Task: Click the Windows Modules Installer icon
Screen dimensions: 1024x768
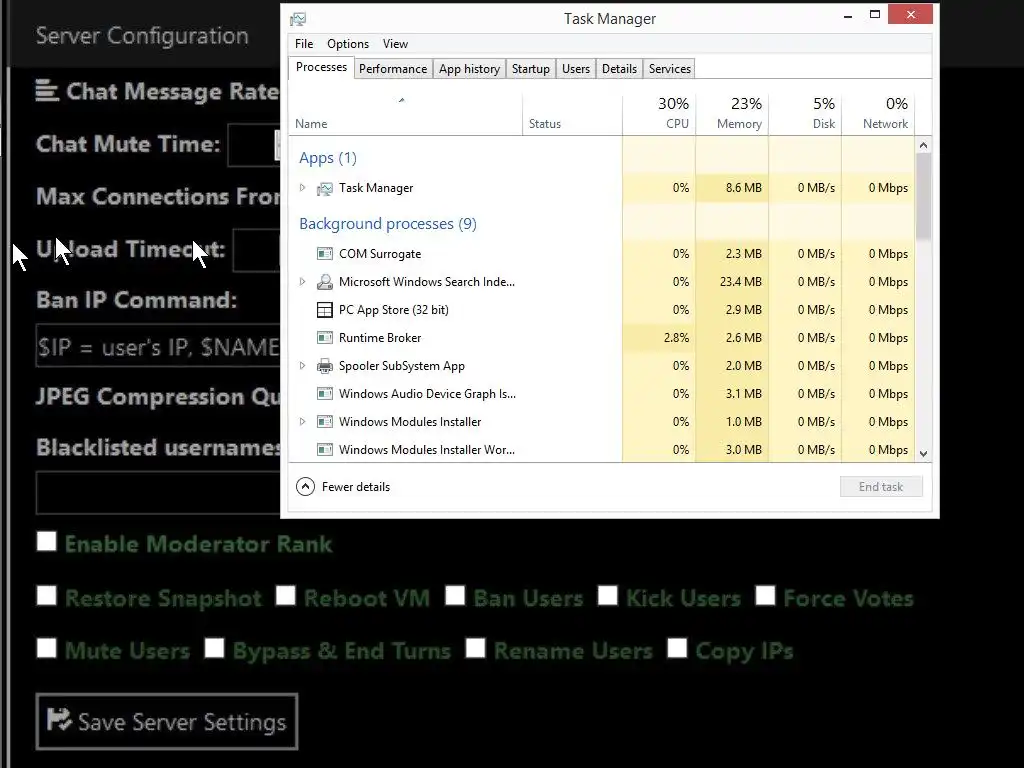Action: (x=325, y=422)
